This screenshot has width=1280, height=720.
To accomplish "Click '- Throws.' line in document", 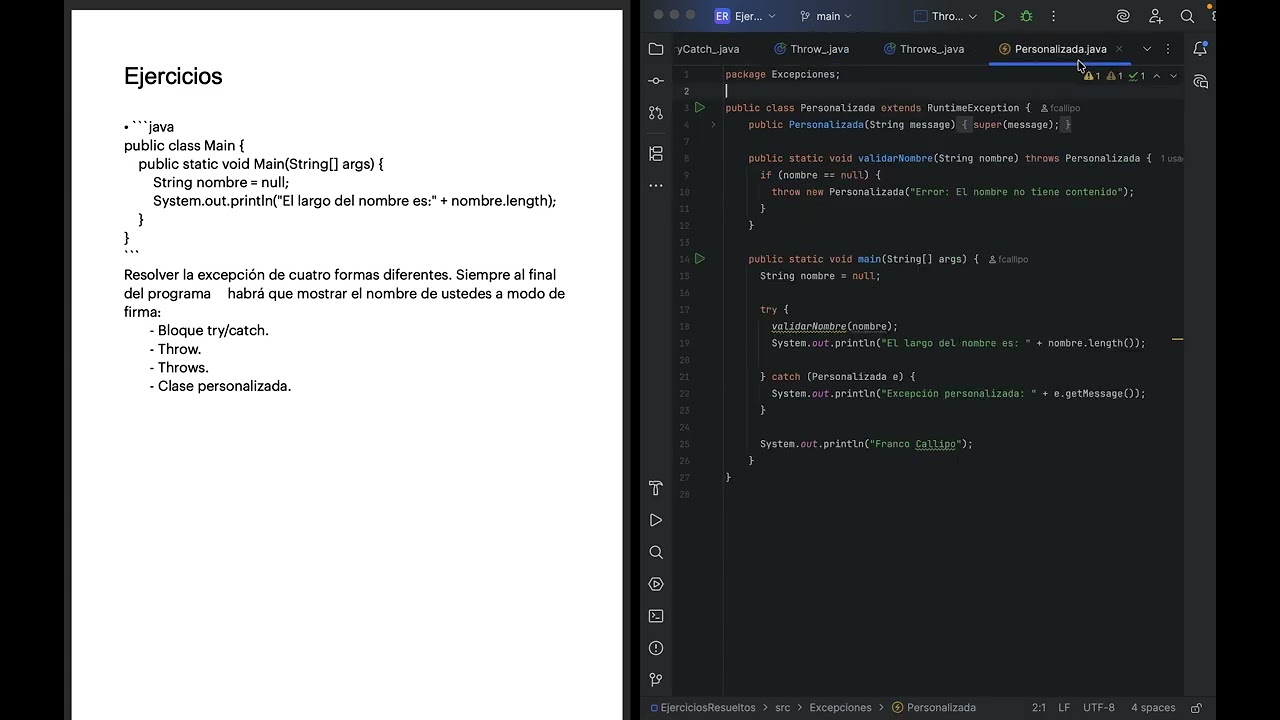I will [x=179, y=367].
